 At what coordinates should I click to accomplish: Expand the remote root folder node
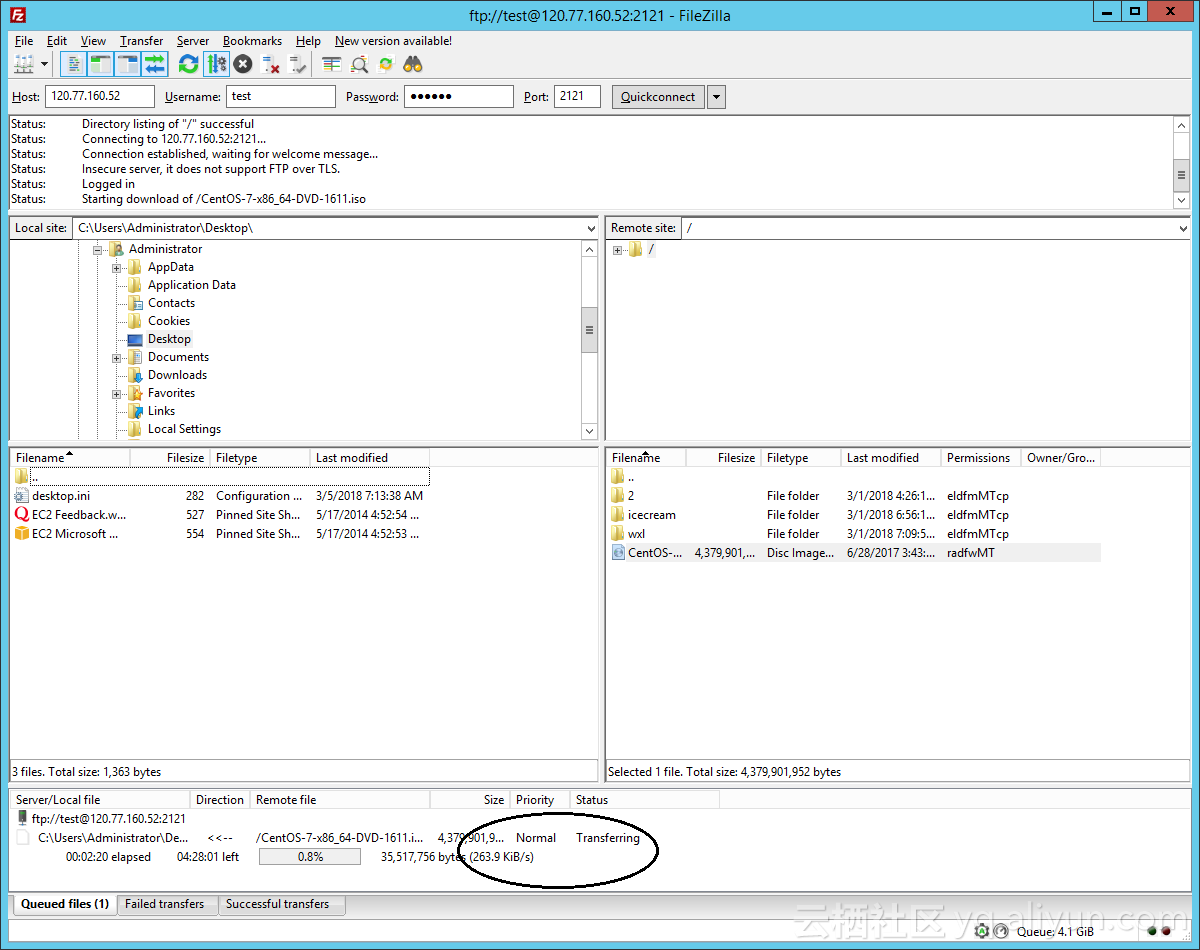[618, 250]
